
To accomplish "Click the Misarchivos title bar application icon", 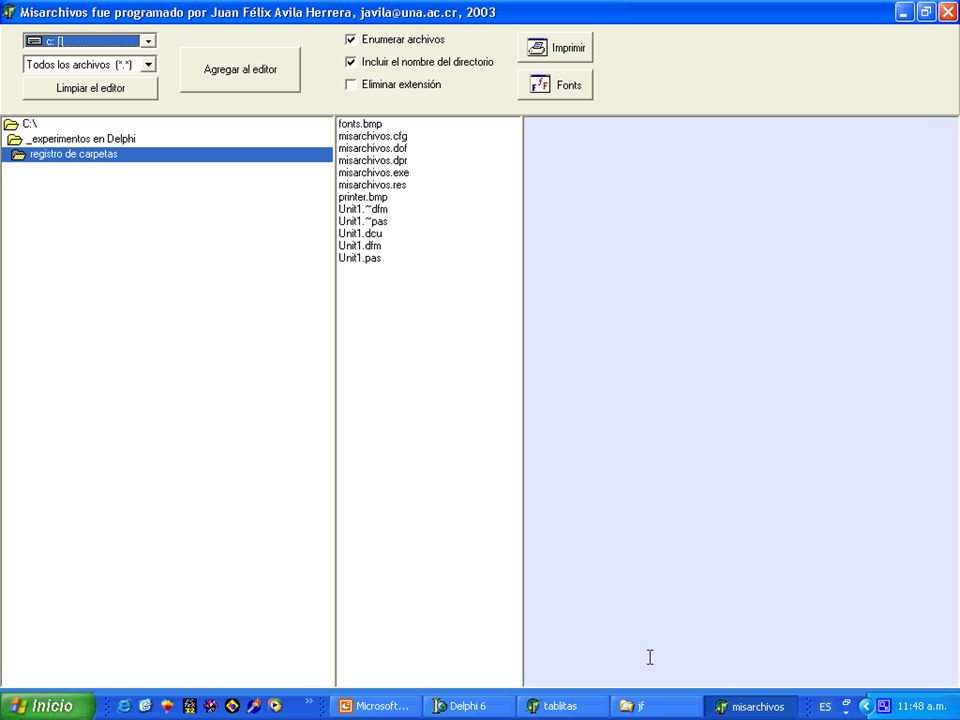I will pyautogui.click(x=9, y=12).
